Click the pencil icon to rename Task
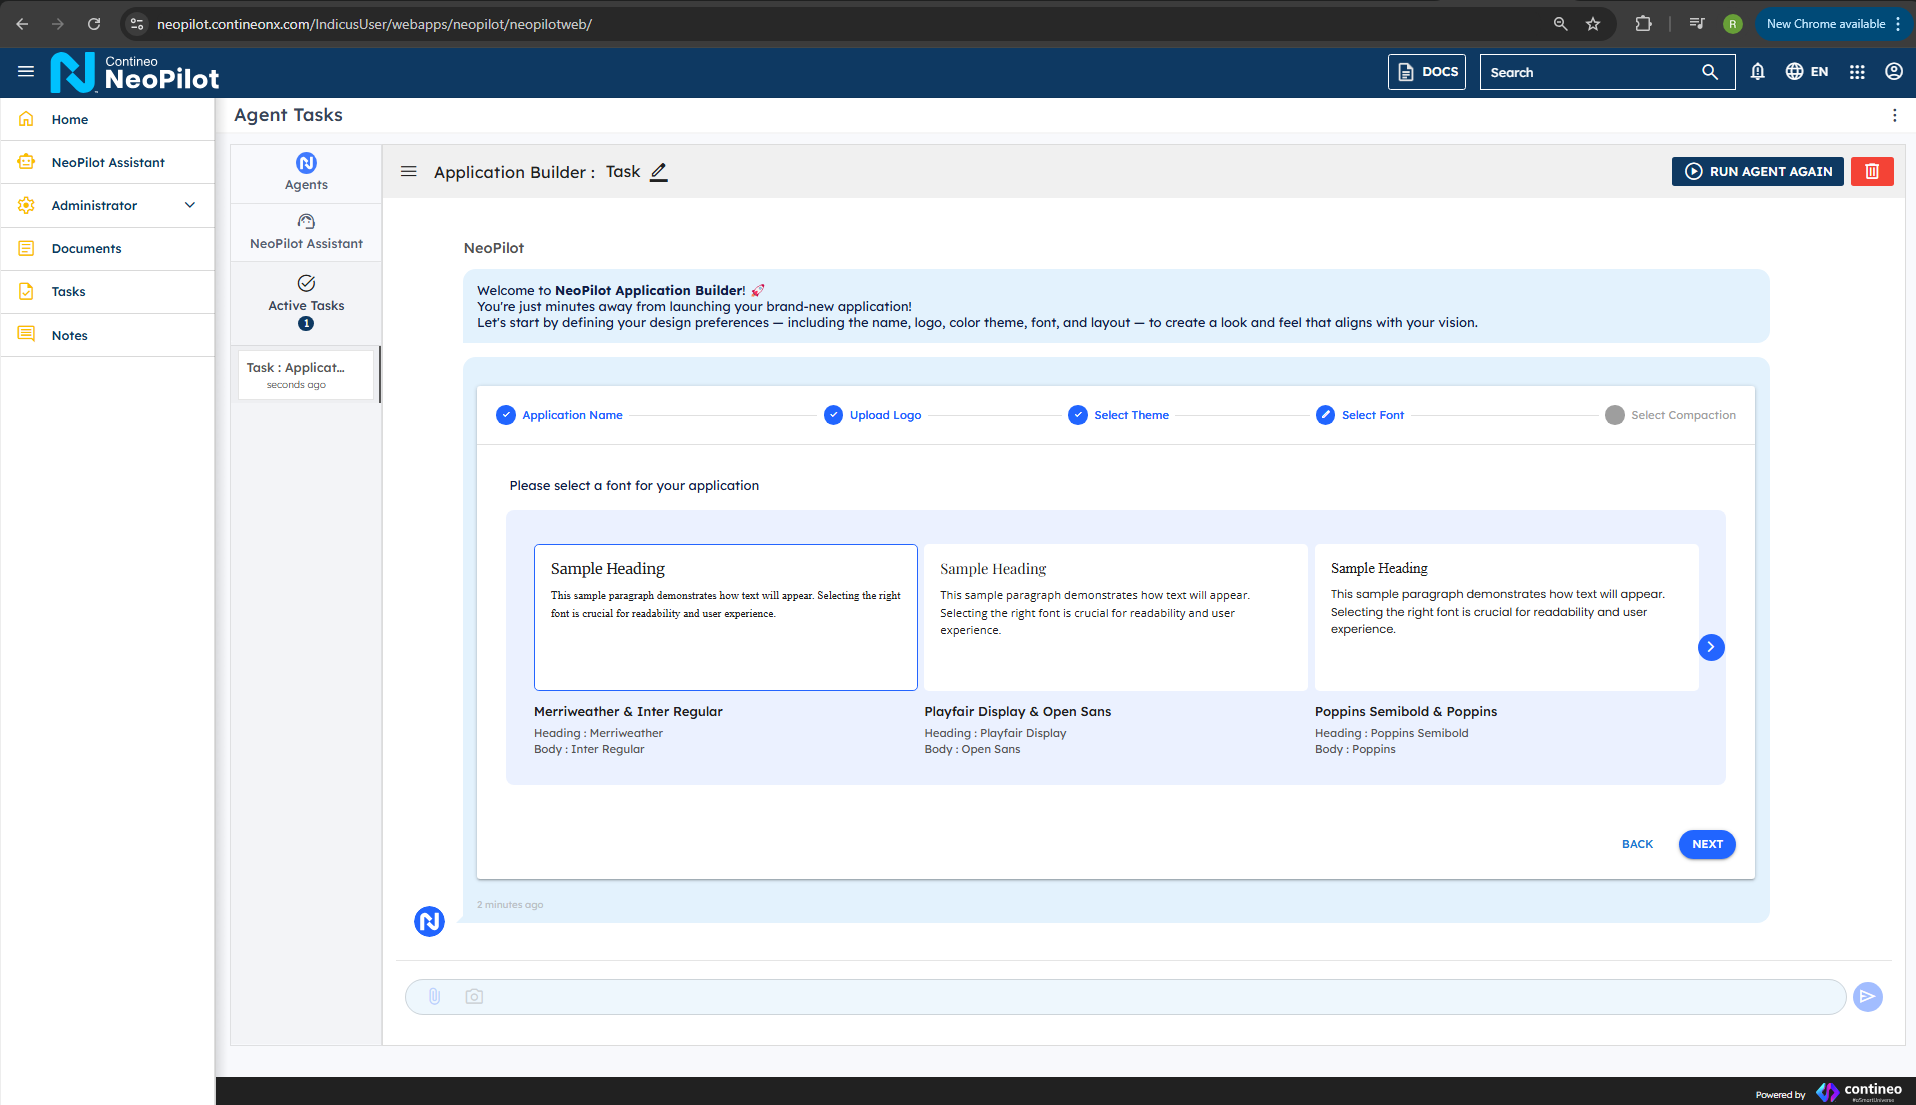Screen dimensions: 1916x1105 tap(658, 172)
